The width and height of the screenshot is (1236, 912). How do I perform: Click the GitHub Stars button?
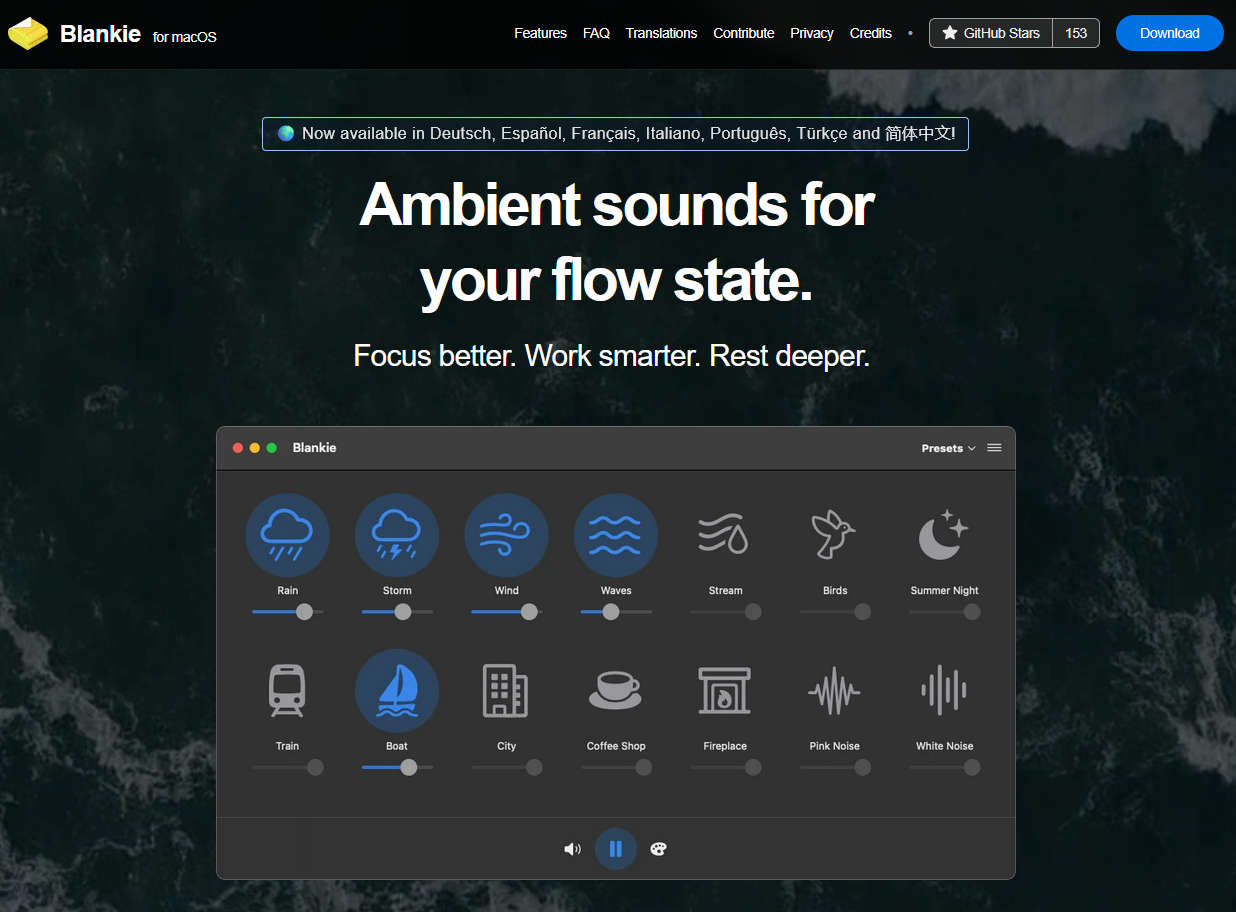click(x=991, y=33)
